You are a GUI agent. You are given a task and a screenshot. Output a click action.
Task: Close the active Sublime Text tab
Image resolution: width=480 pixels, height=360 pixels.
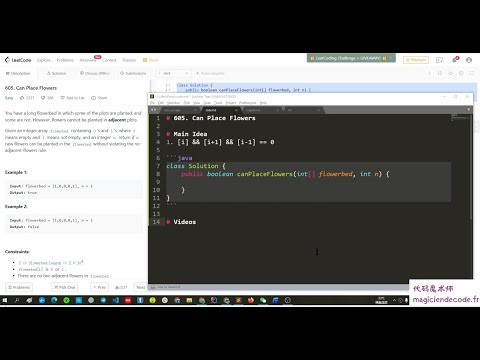click(236, 110)
